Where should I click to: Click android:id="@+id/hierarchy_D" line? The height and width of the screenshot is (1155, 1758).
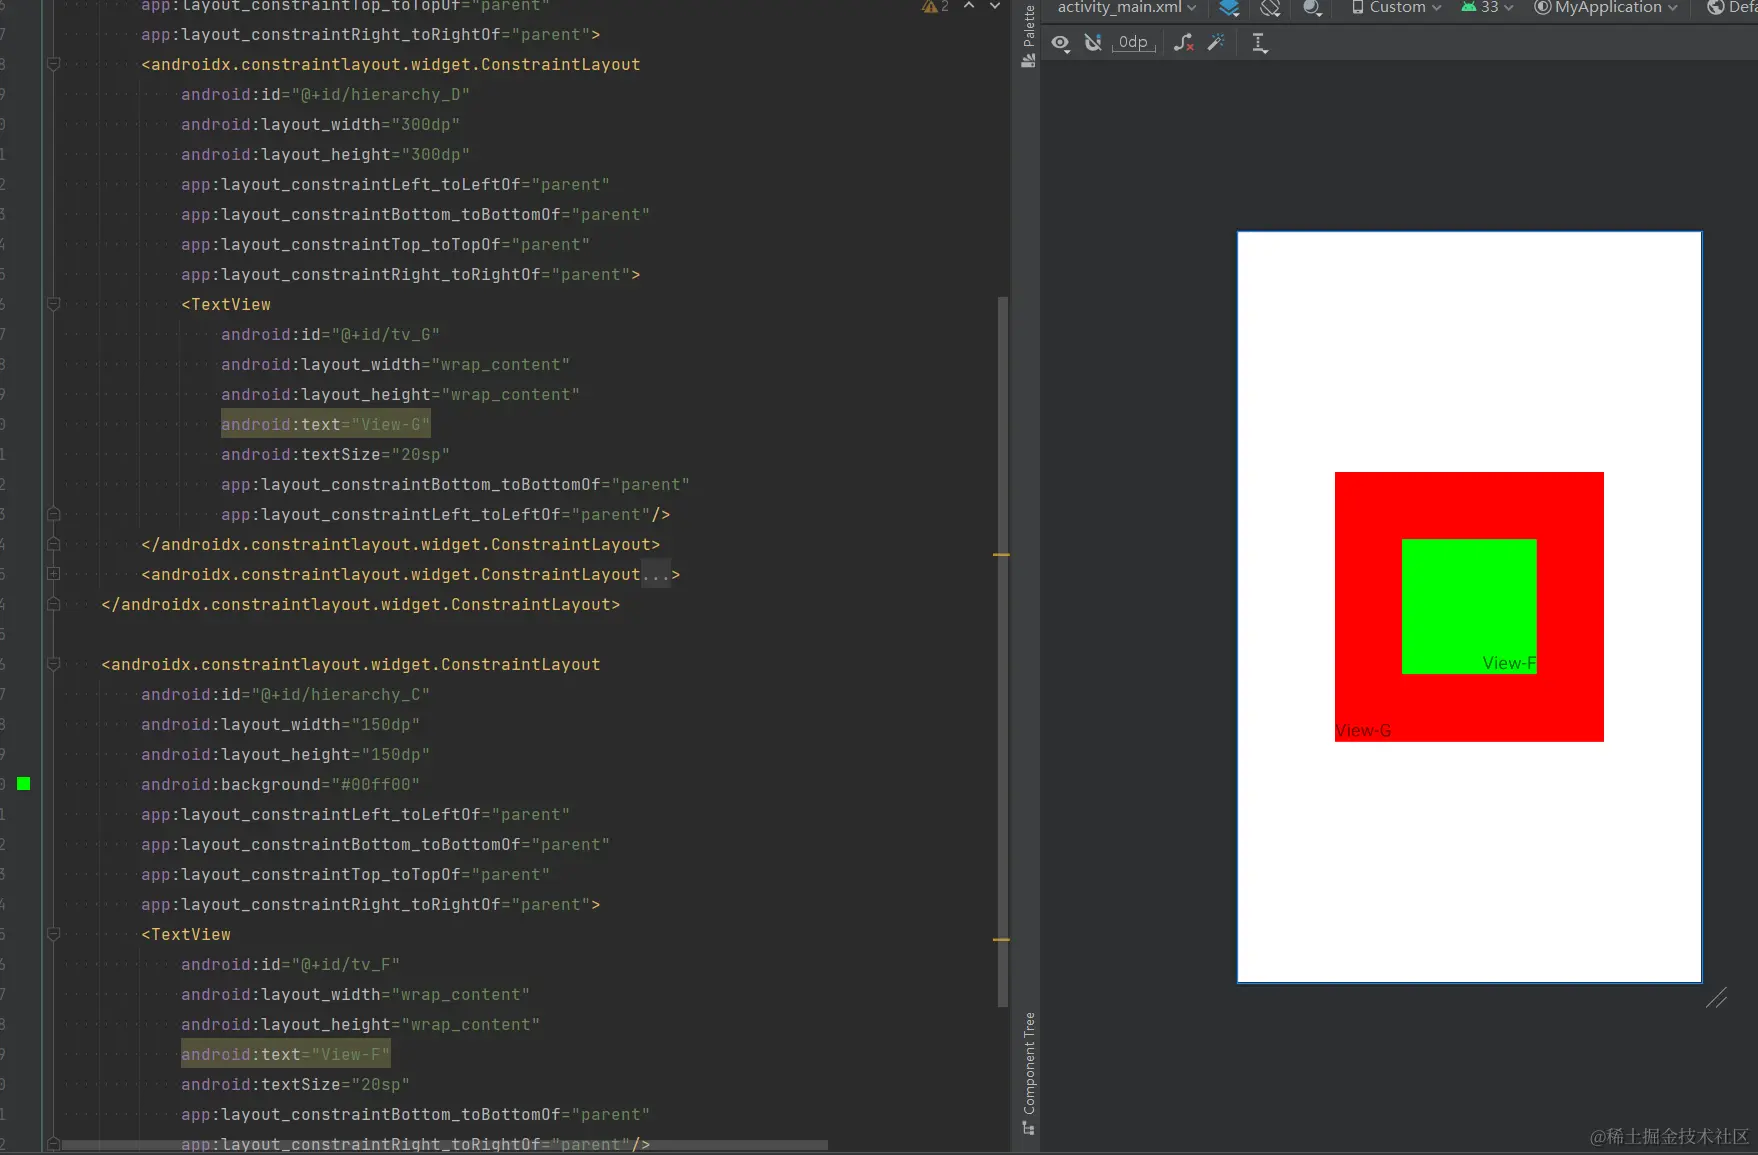pos(325,94)
